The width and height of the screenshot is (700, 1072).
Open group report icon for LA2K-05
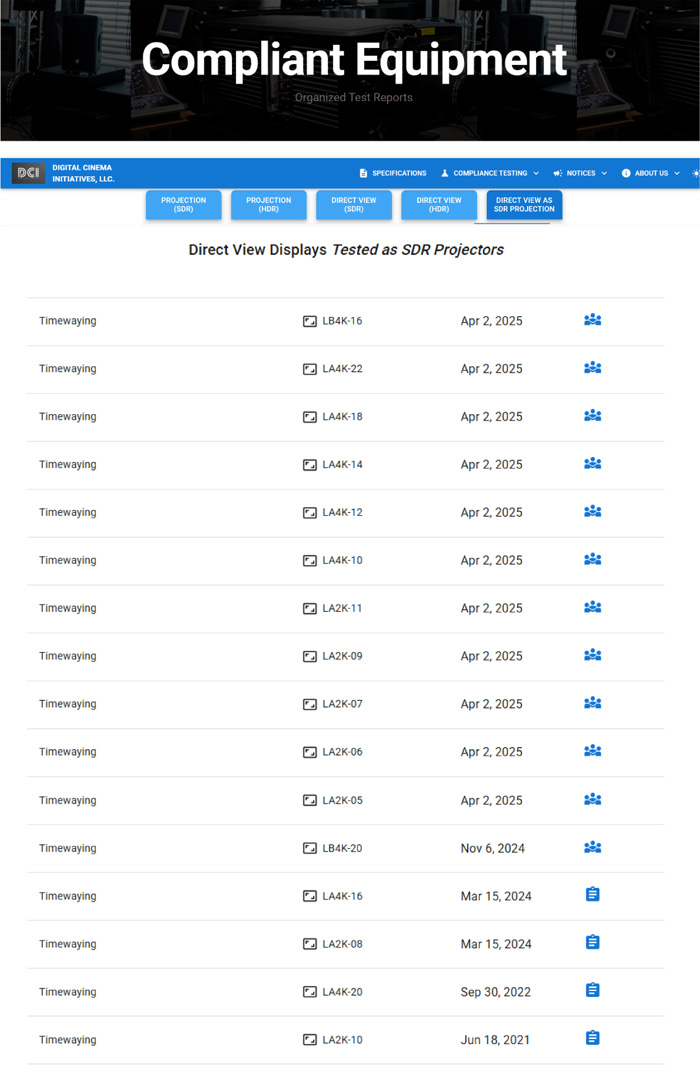coord(593,799)
